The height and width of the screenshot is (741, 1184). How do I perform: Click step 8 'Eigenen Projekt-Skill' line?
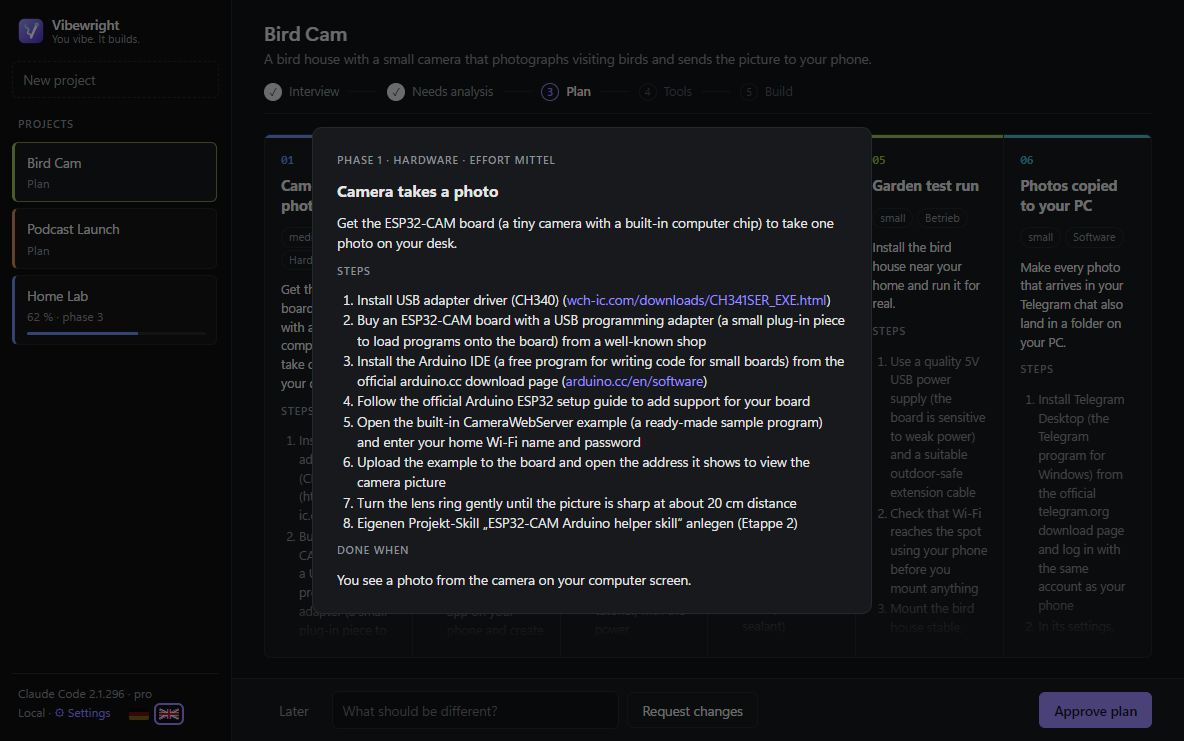(577, 523)
